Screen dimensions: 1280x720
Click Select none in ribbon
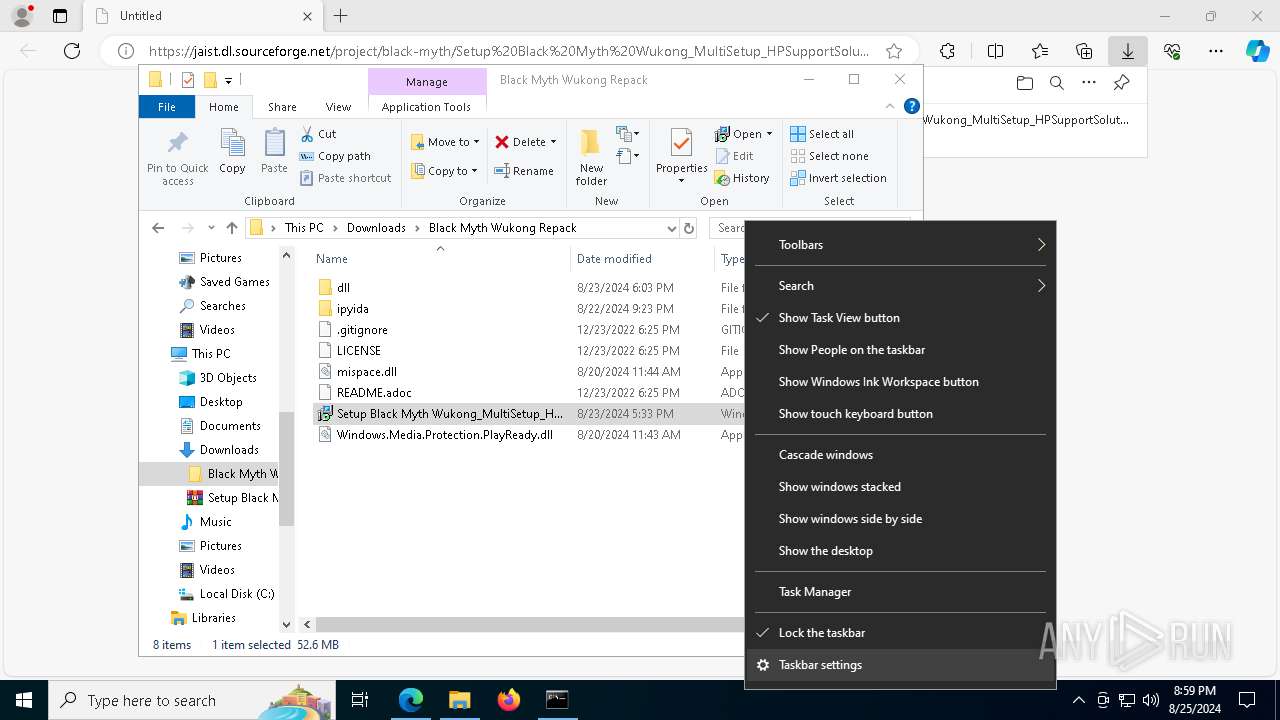pyautogui.click(x=829, y=156)
